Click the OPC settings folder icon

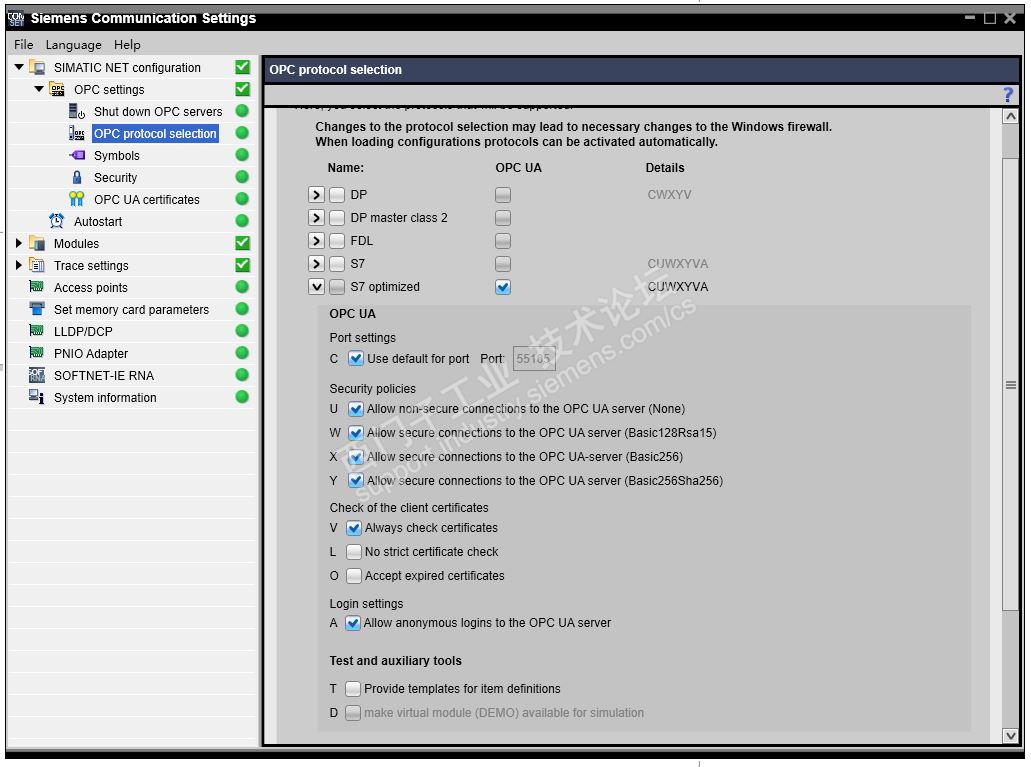click(57, 89)
